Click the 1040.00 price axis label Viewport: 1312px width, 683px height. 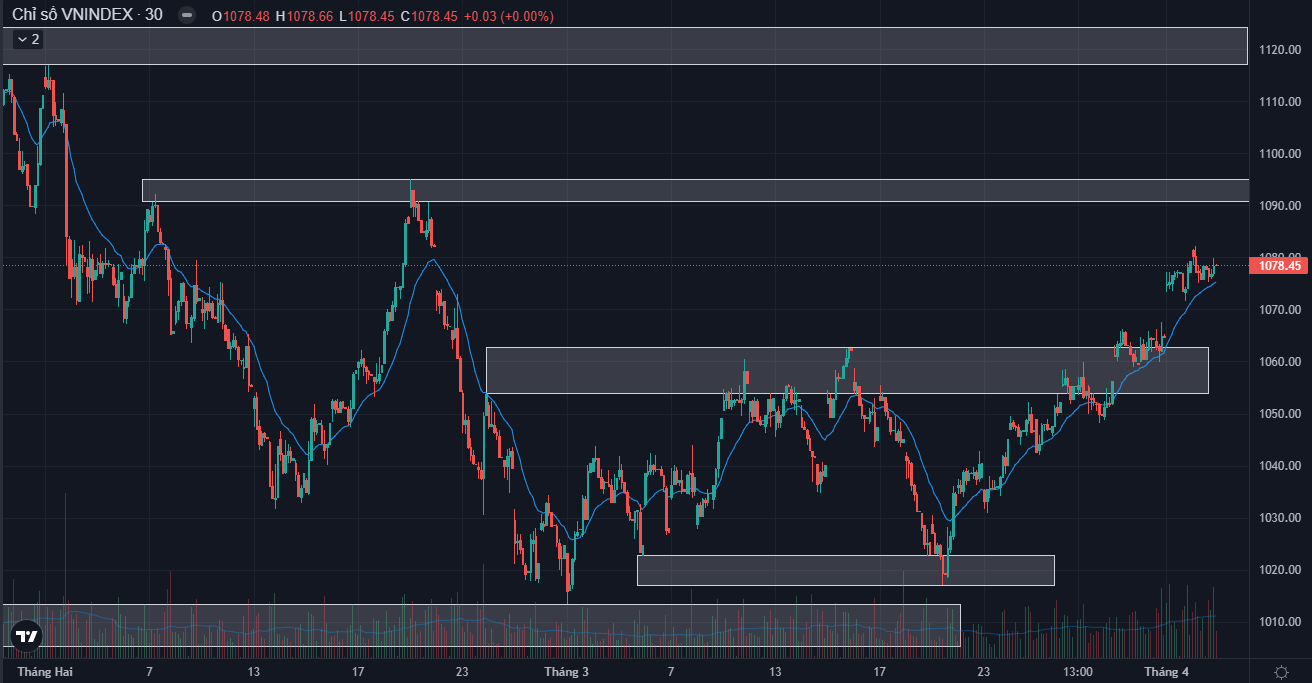1280,466
